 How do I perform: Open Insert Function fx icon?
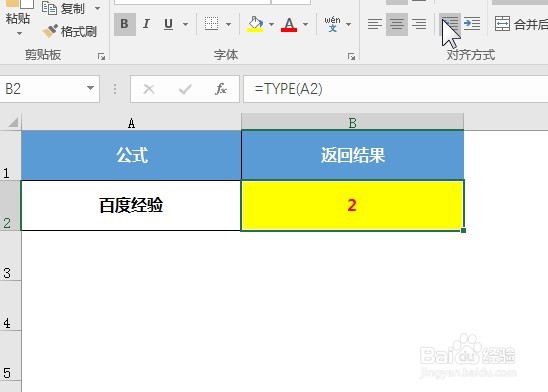click(x=221, y=89)
